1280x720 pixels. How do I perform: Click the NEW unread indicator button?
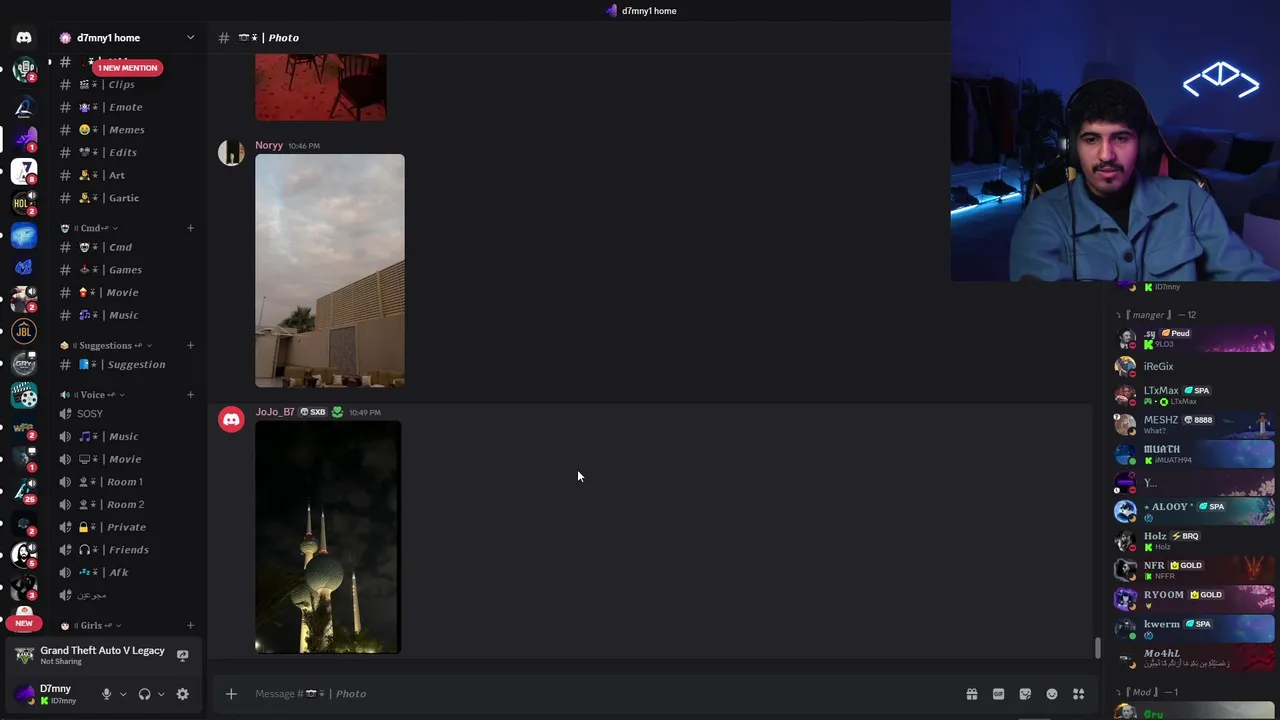[x=24, y=623]
